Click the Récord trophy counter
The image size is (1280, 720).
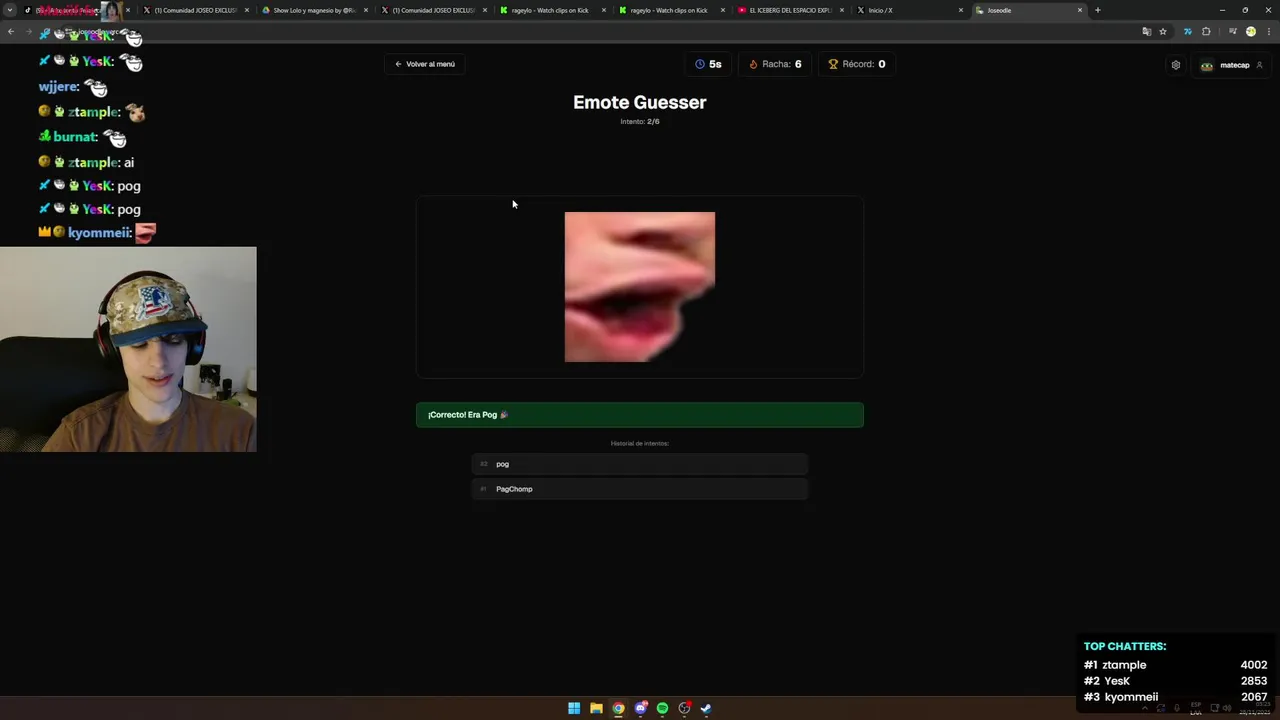857,64
